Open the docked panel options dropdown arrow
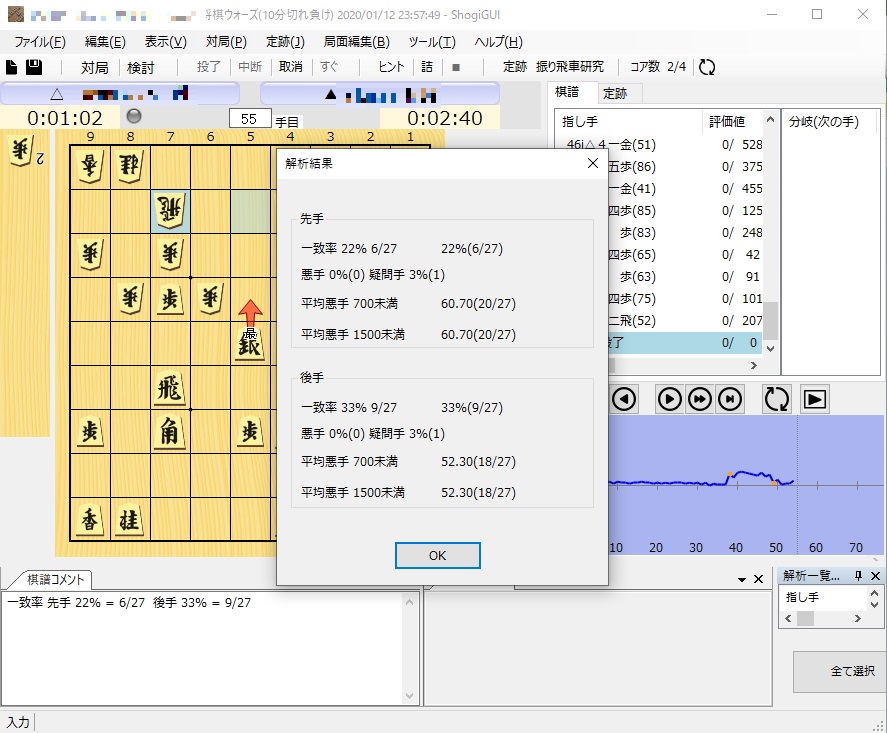Viewport: 887px width, 733px height. [742, 580]
